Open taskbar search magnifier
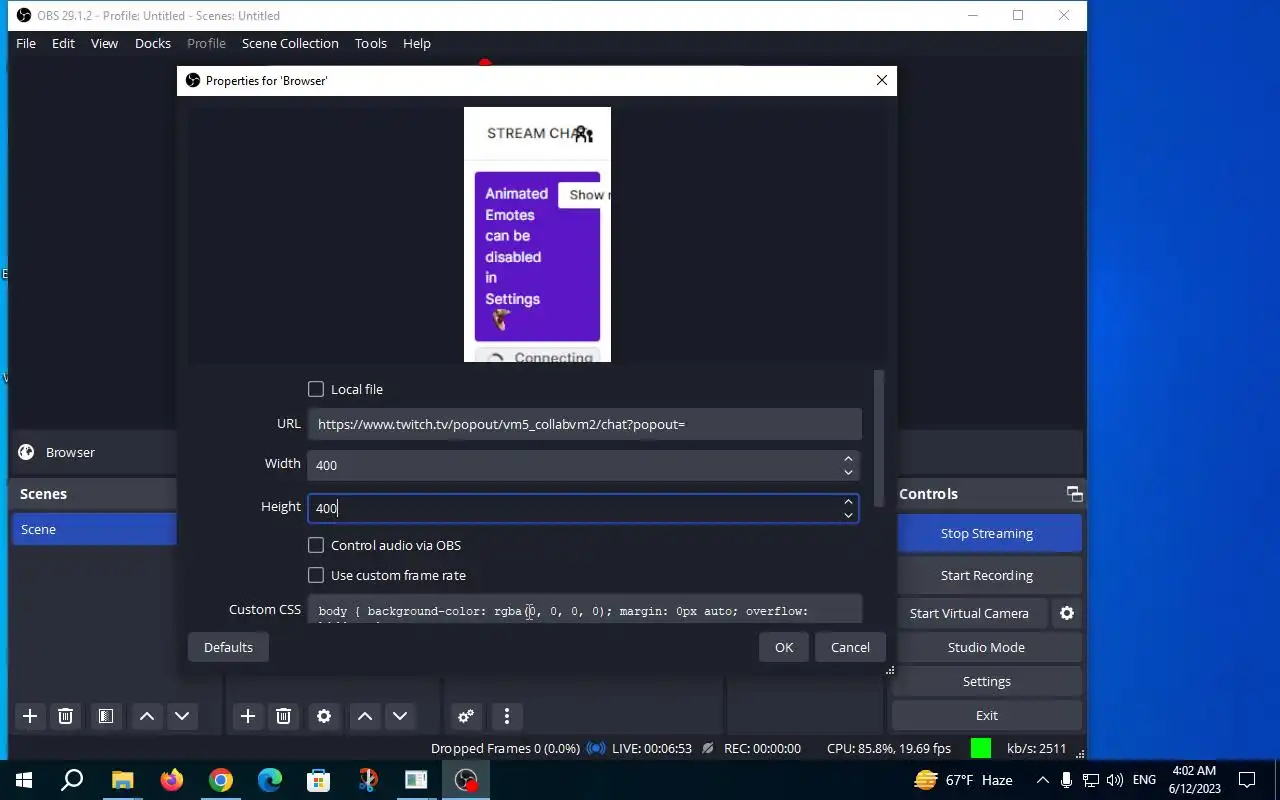 (x=72, y=780)
